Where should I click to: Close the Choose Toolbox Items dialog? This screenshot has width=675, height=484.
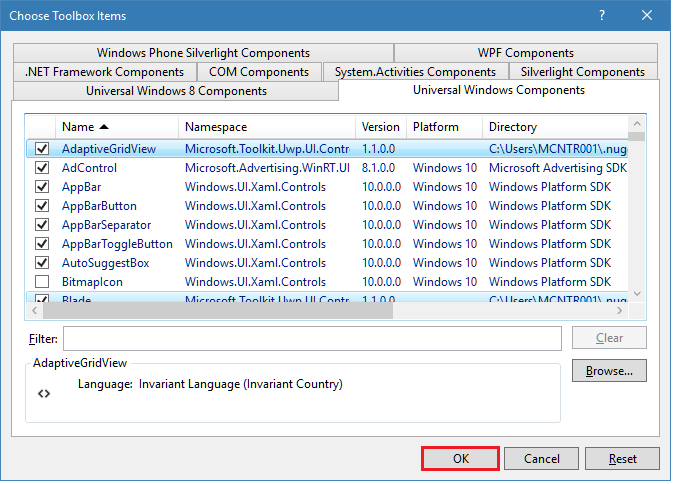[648, 15]
